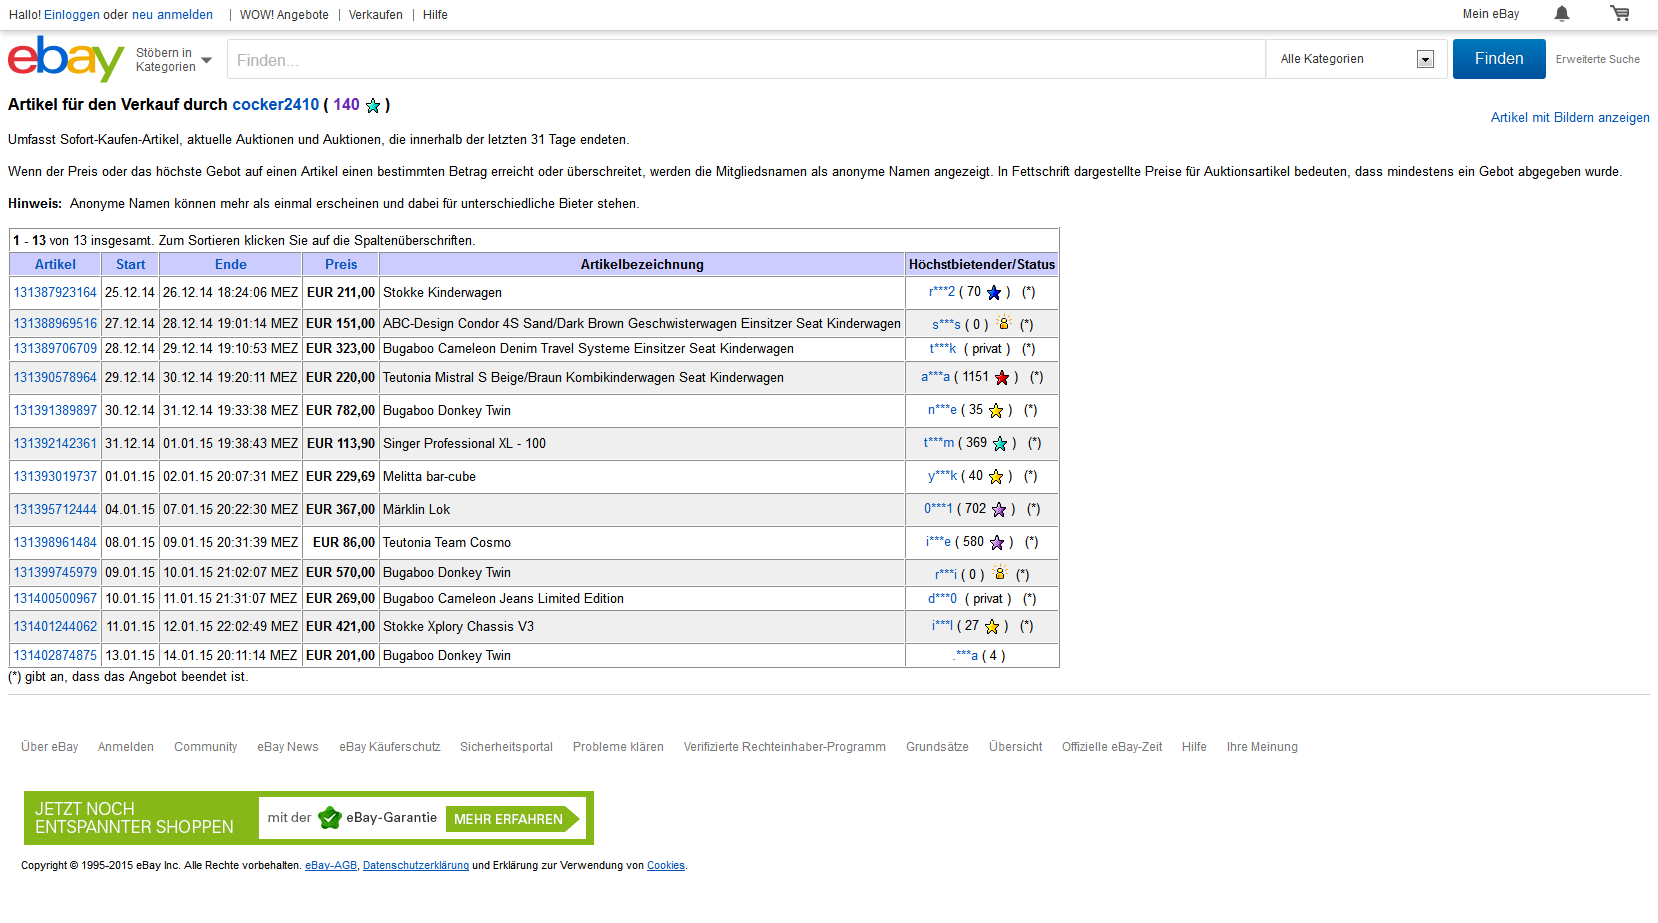This screenshot has height=923, width=1658.
Task: Open item 131392142361
Action: [x=55, y=444]
